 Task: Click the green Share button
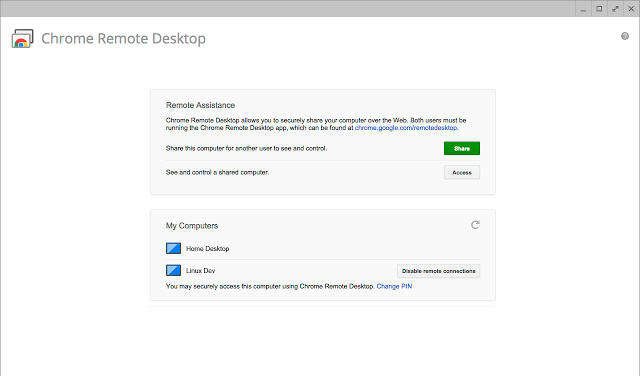pyautogui.click(x=462, y=148)
